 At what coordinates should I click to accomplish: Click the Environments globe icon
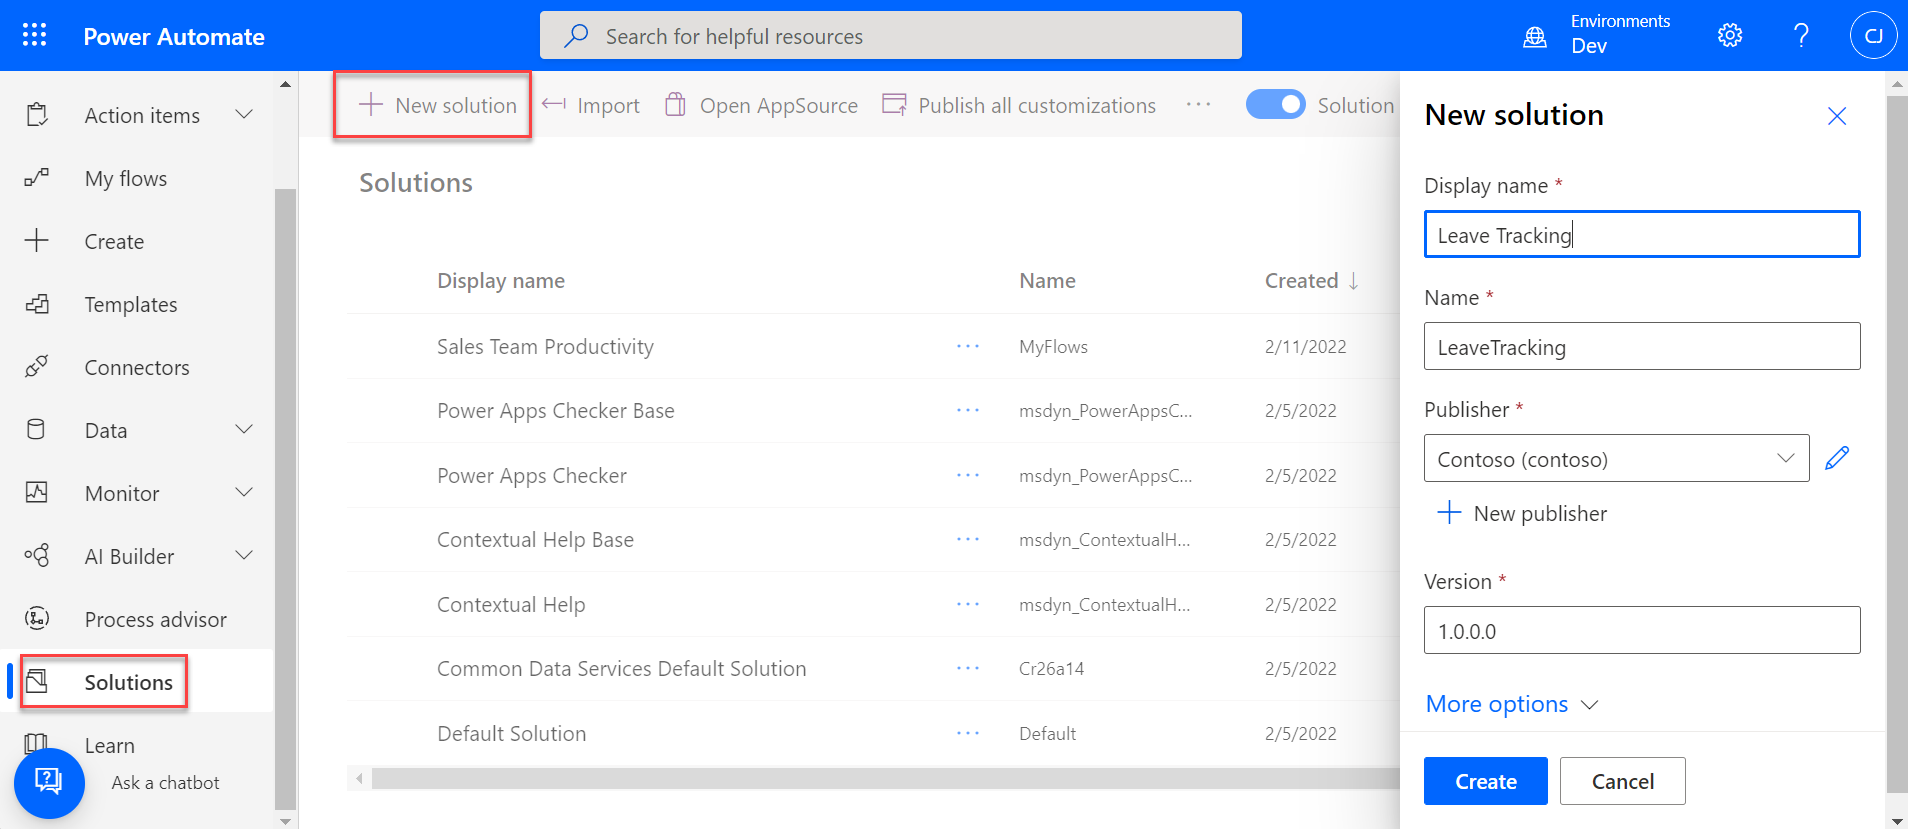tap(1534, 38)
